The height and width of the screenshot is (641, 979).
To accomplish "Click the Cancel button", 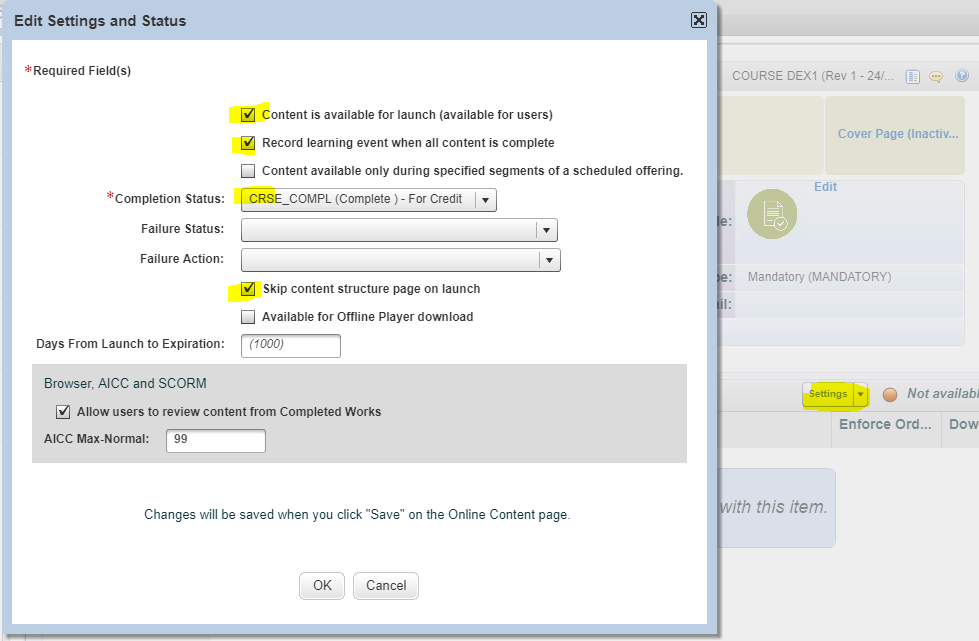I will coord(386,585).
